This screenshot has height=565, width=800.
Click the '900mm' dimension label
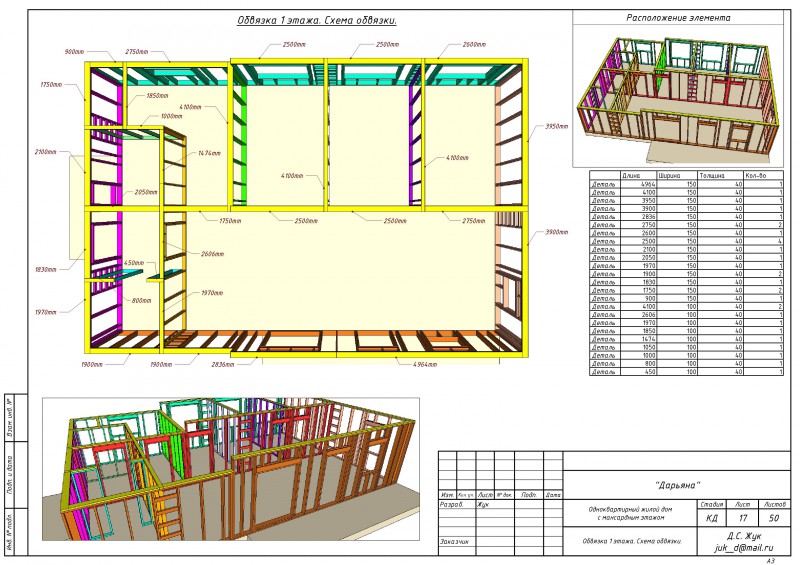click(x=74, y=52)
